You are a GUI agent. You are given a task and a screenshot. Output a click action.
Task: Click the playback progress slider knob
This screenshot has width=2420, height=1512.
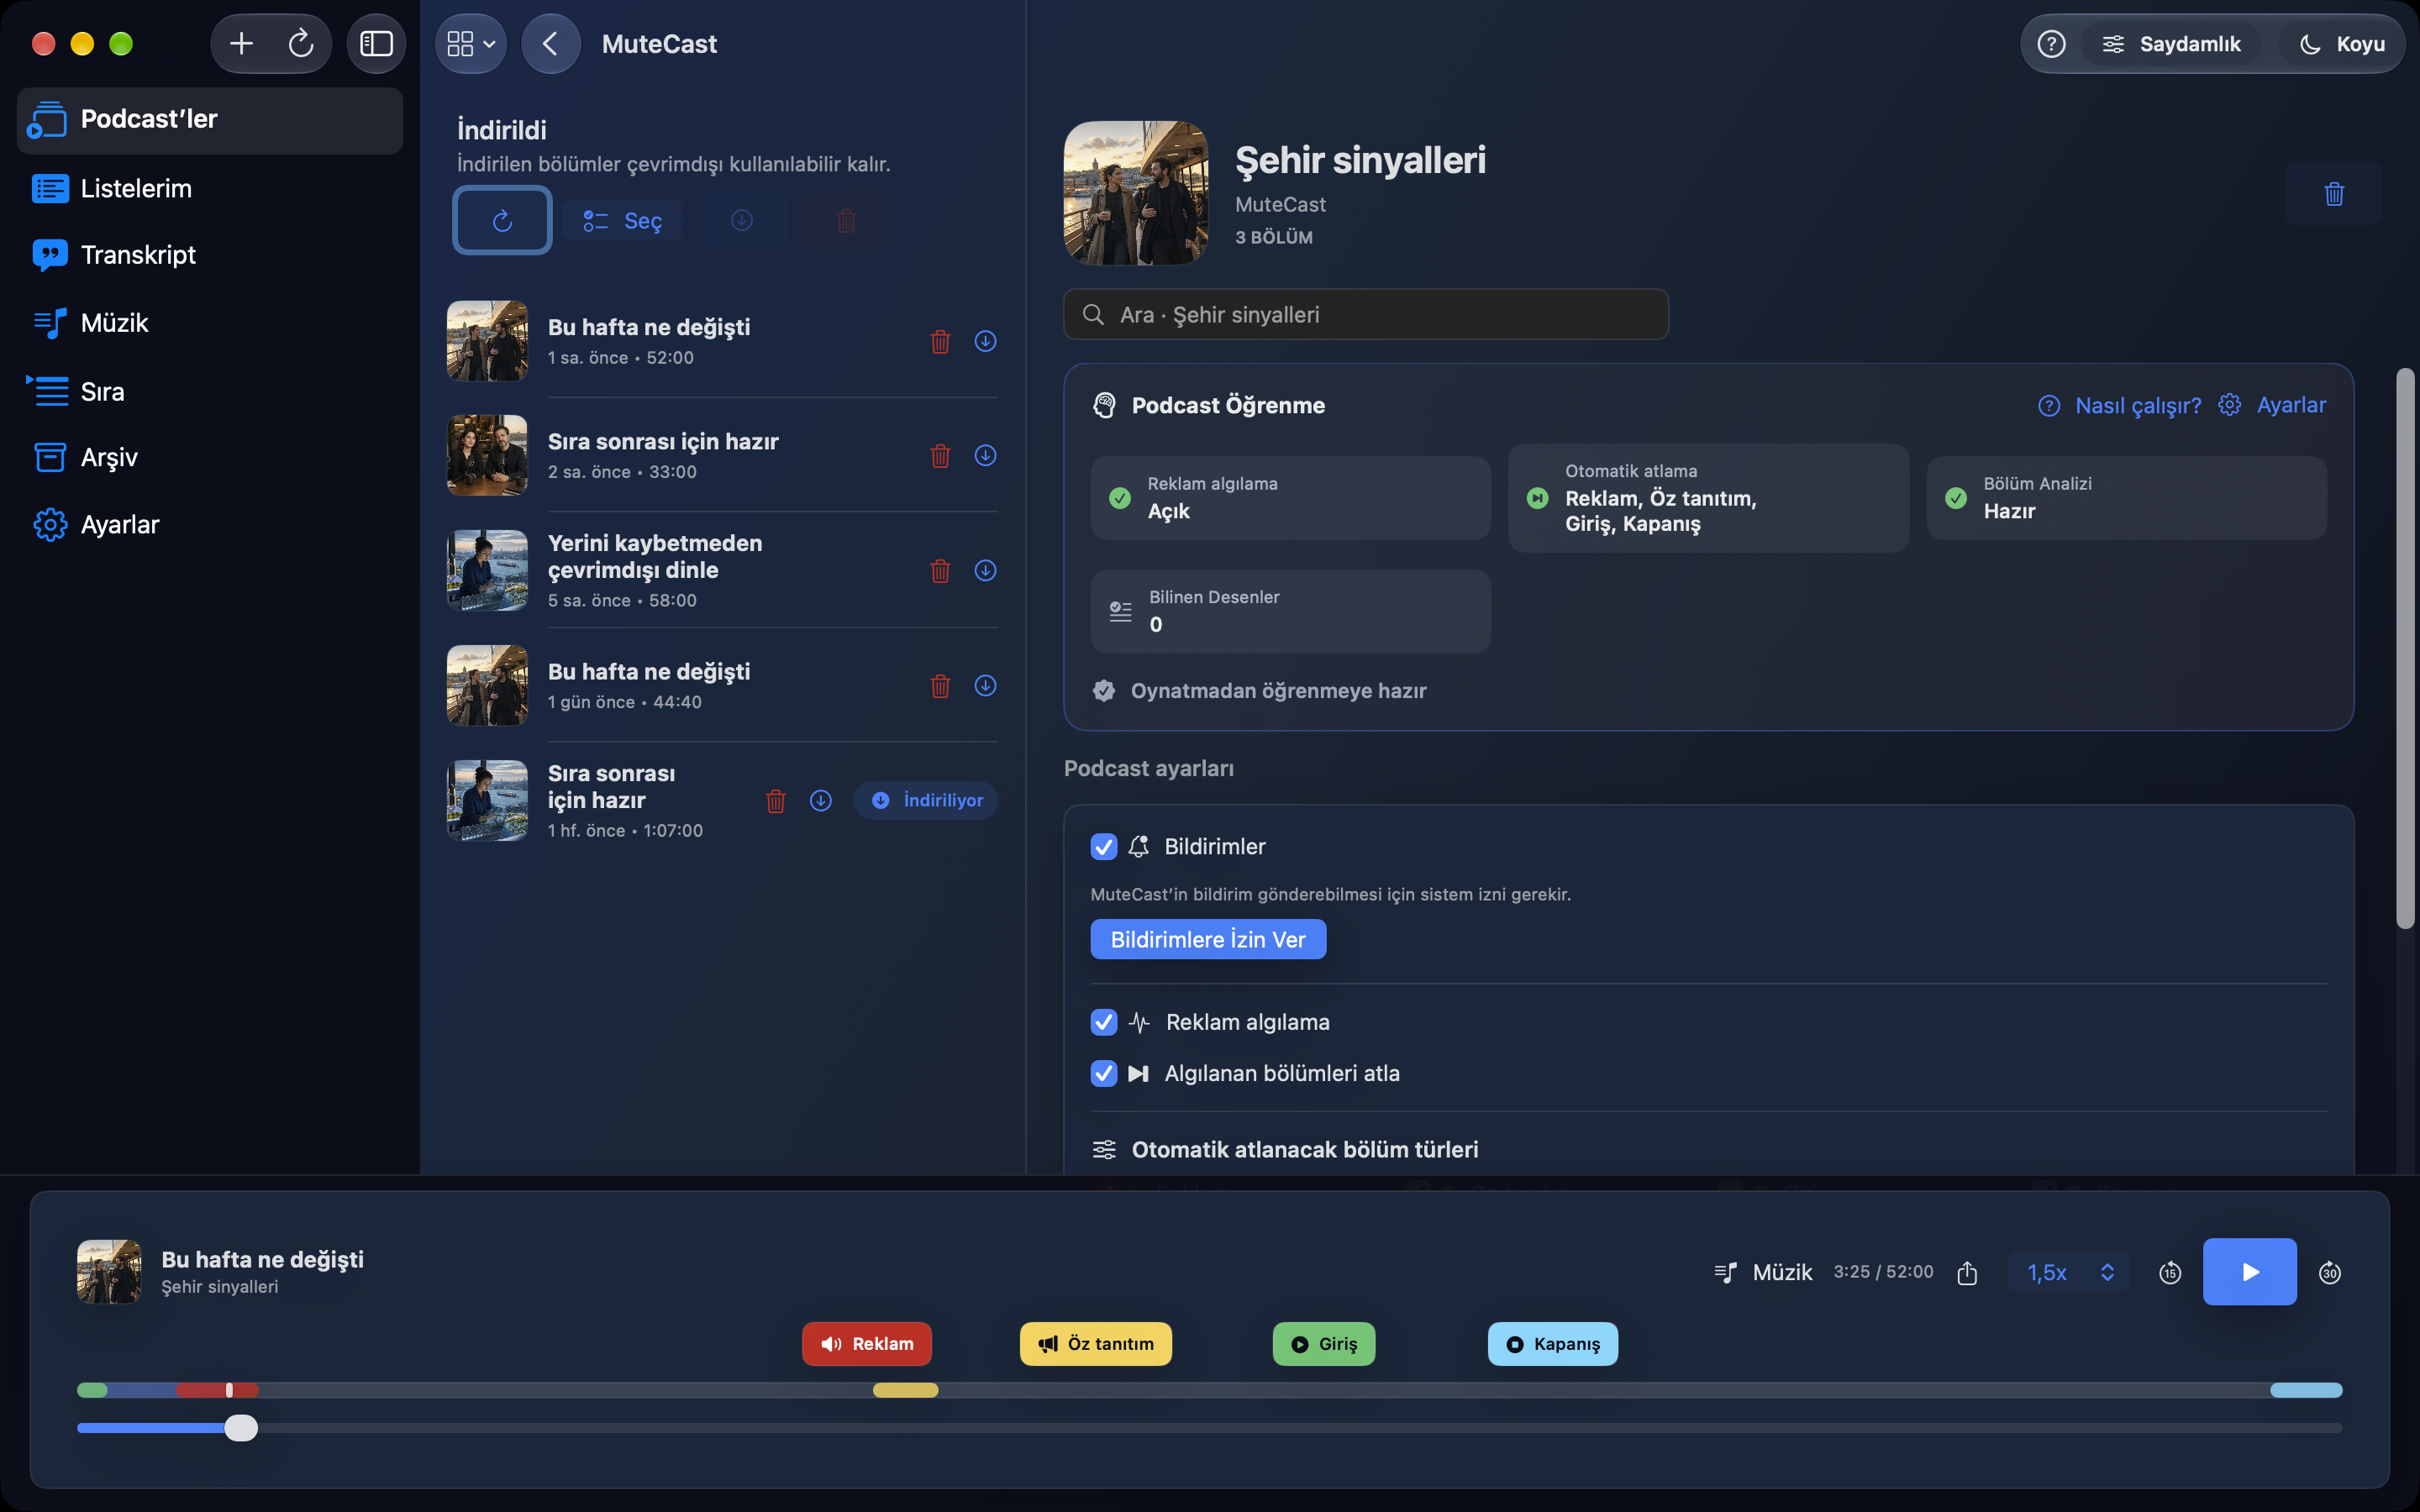tap(241, 1428)
